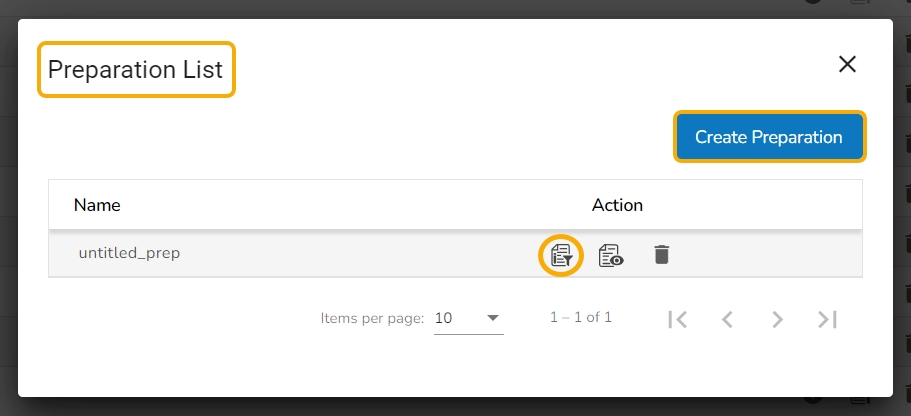Select the untitled_prep row name

pyautogui.click(x=129, y=254)
